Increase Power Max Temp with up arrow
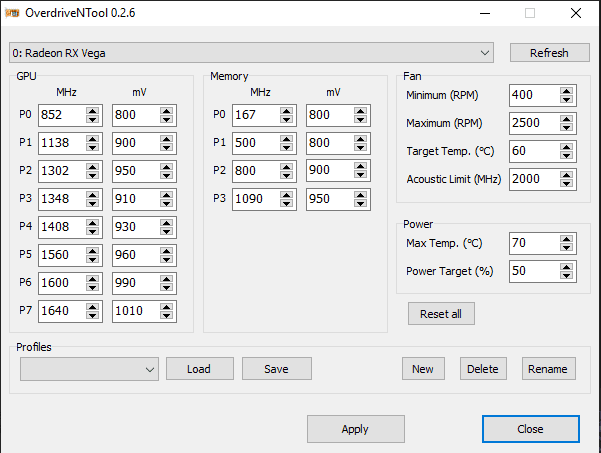 [x=566, y=239]
